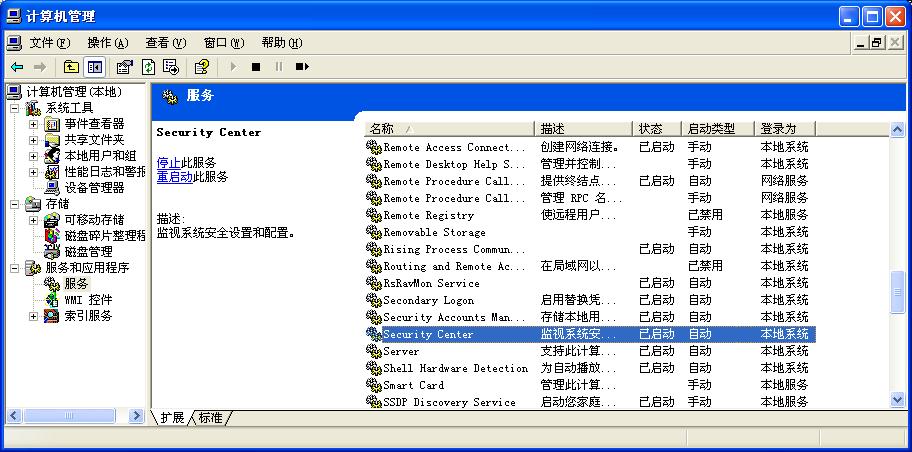
Task: Click the services list scroll down arrow
Action: [x=897, y=400]
